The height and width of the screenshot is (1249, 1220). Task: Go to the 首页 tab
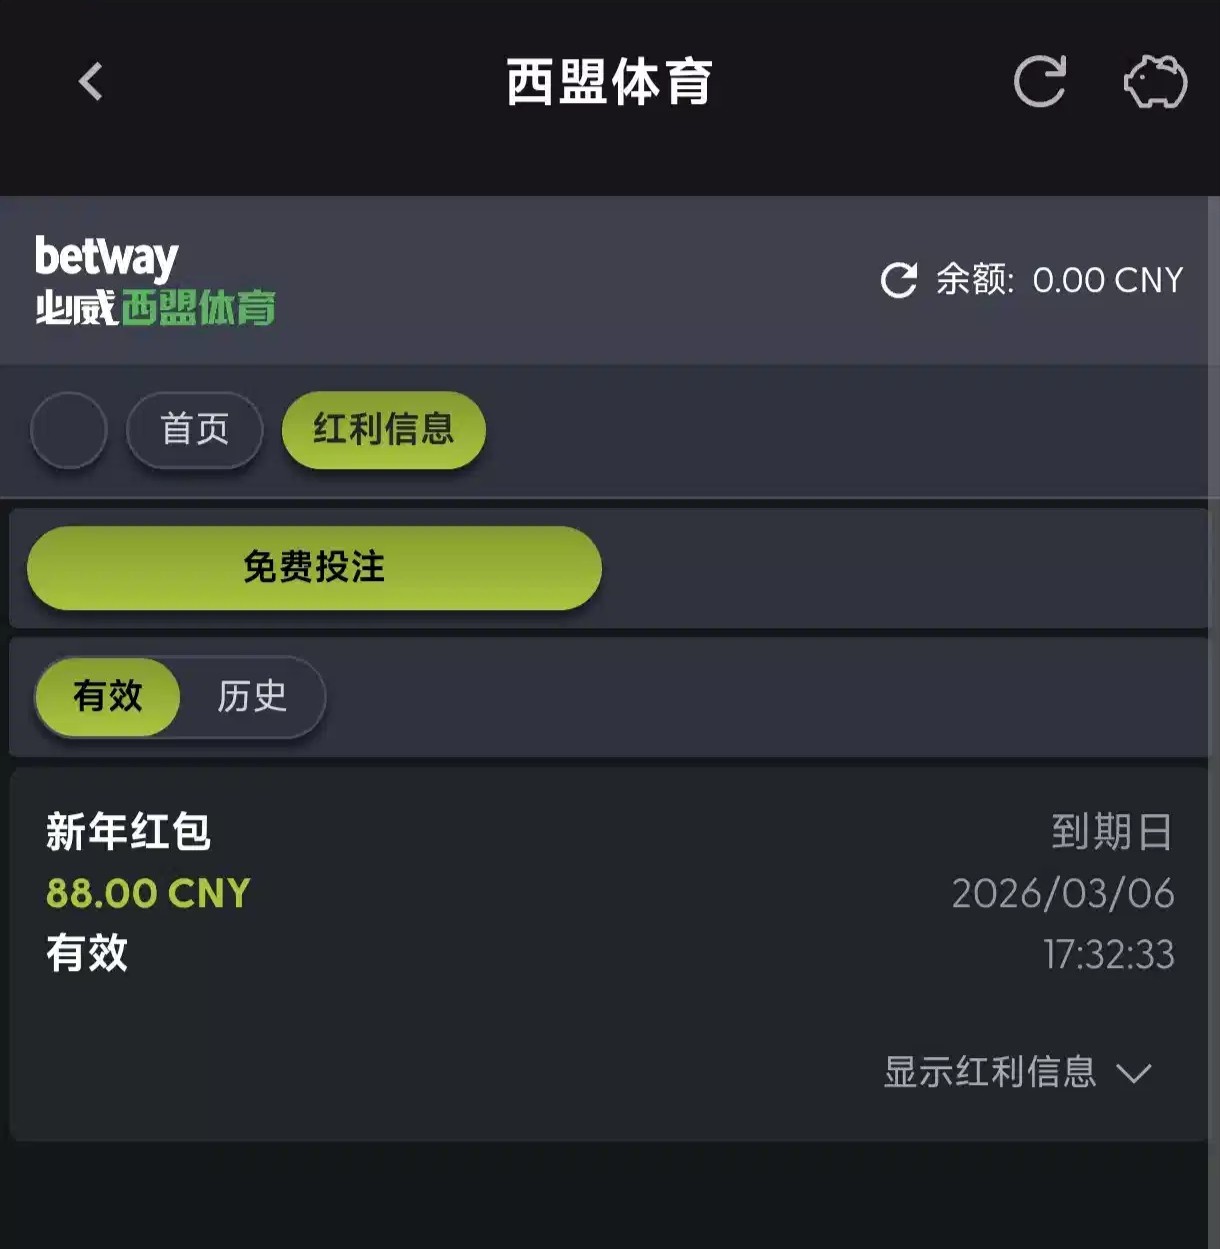tap(195, 430)
